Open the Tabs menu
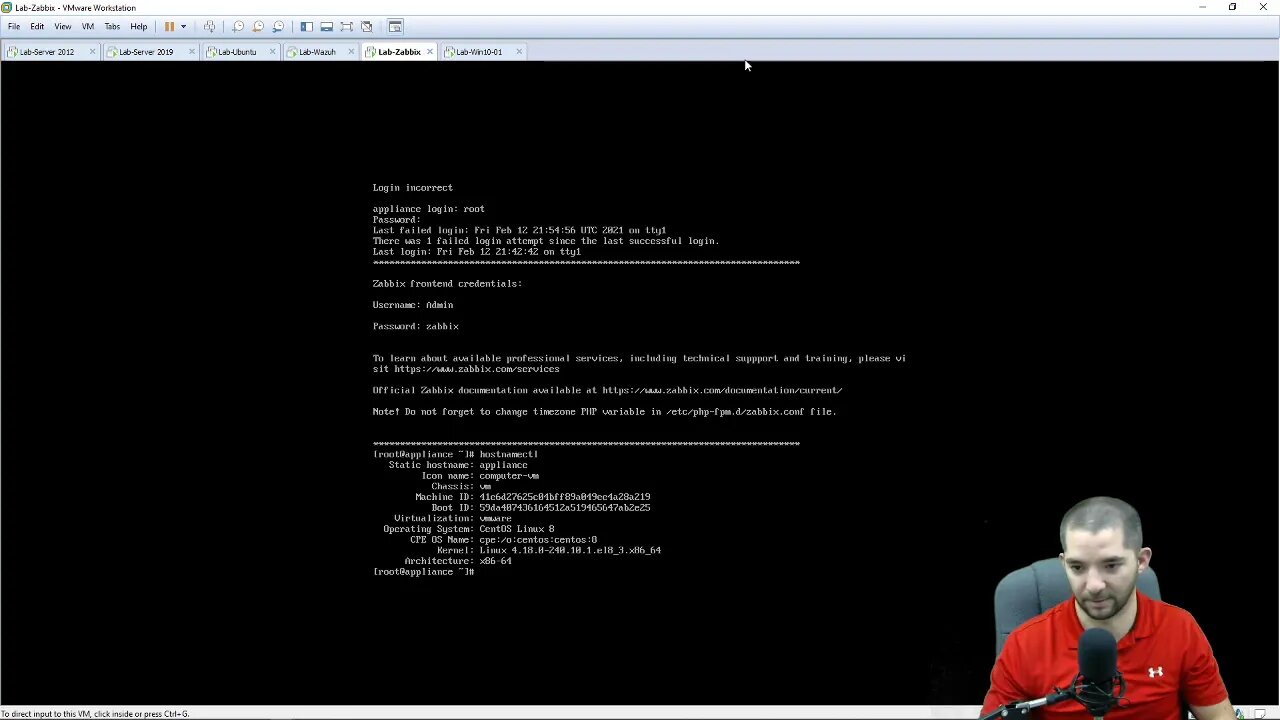This screenshot has width=1280, height=720. coord(112,27)
